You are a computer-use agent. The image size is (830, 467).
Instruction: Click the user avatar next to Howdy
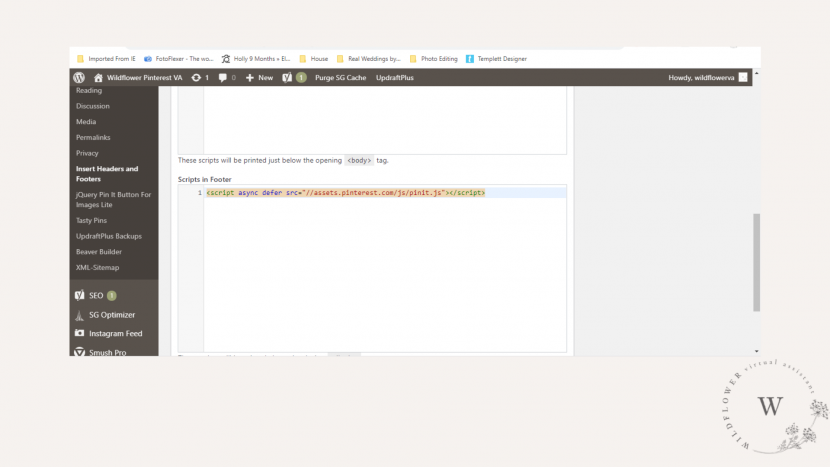point(743,77)
